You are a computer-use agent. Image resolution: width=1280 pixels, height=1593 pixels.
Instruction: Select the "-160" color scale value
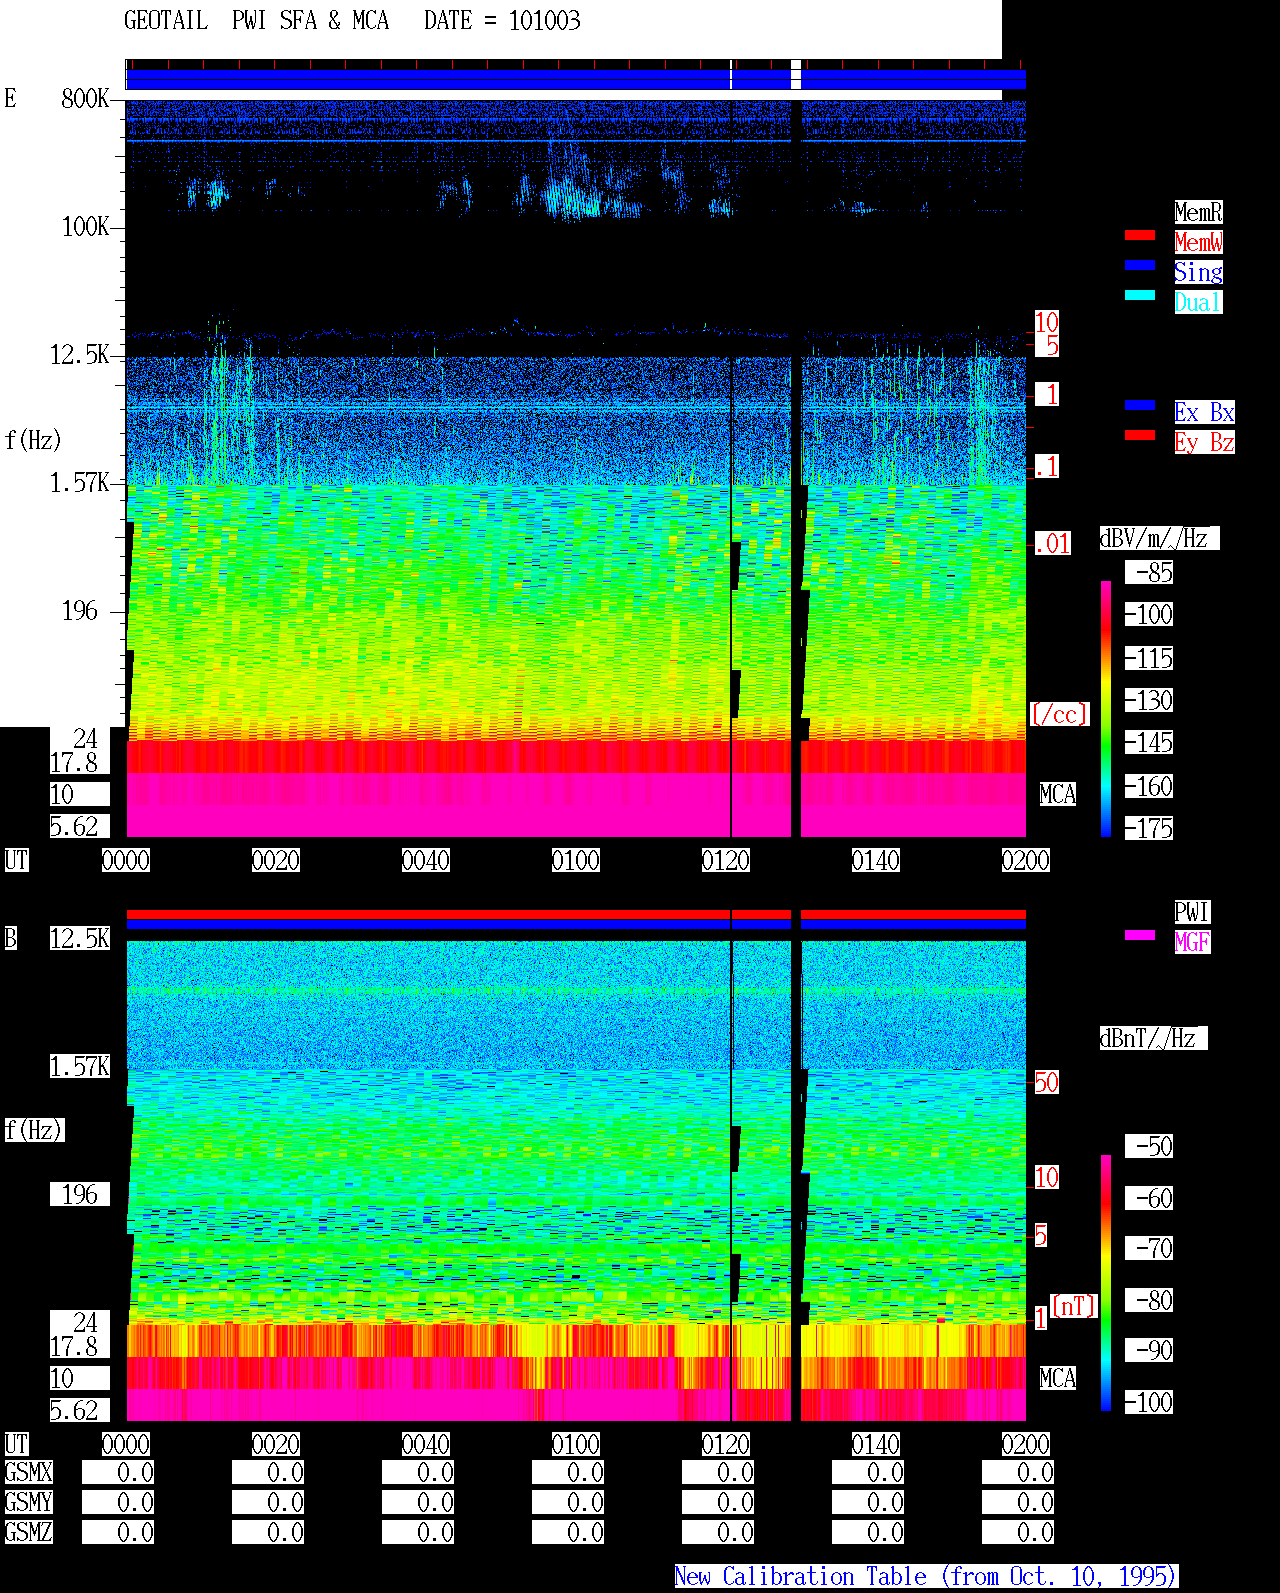1149,786
